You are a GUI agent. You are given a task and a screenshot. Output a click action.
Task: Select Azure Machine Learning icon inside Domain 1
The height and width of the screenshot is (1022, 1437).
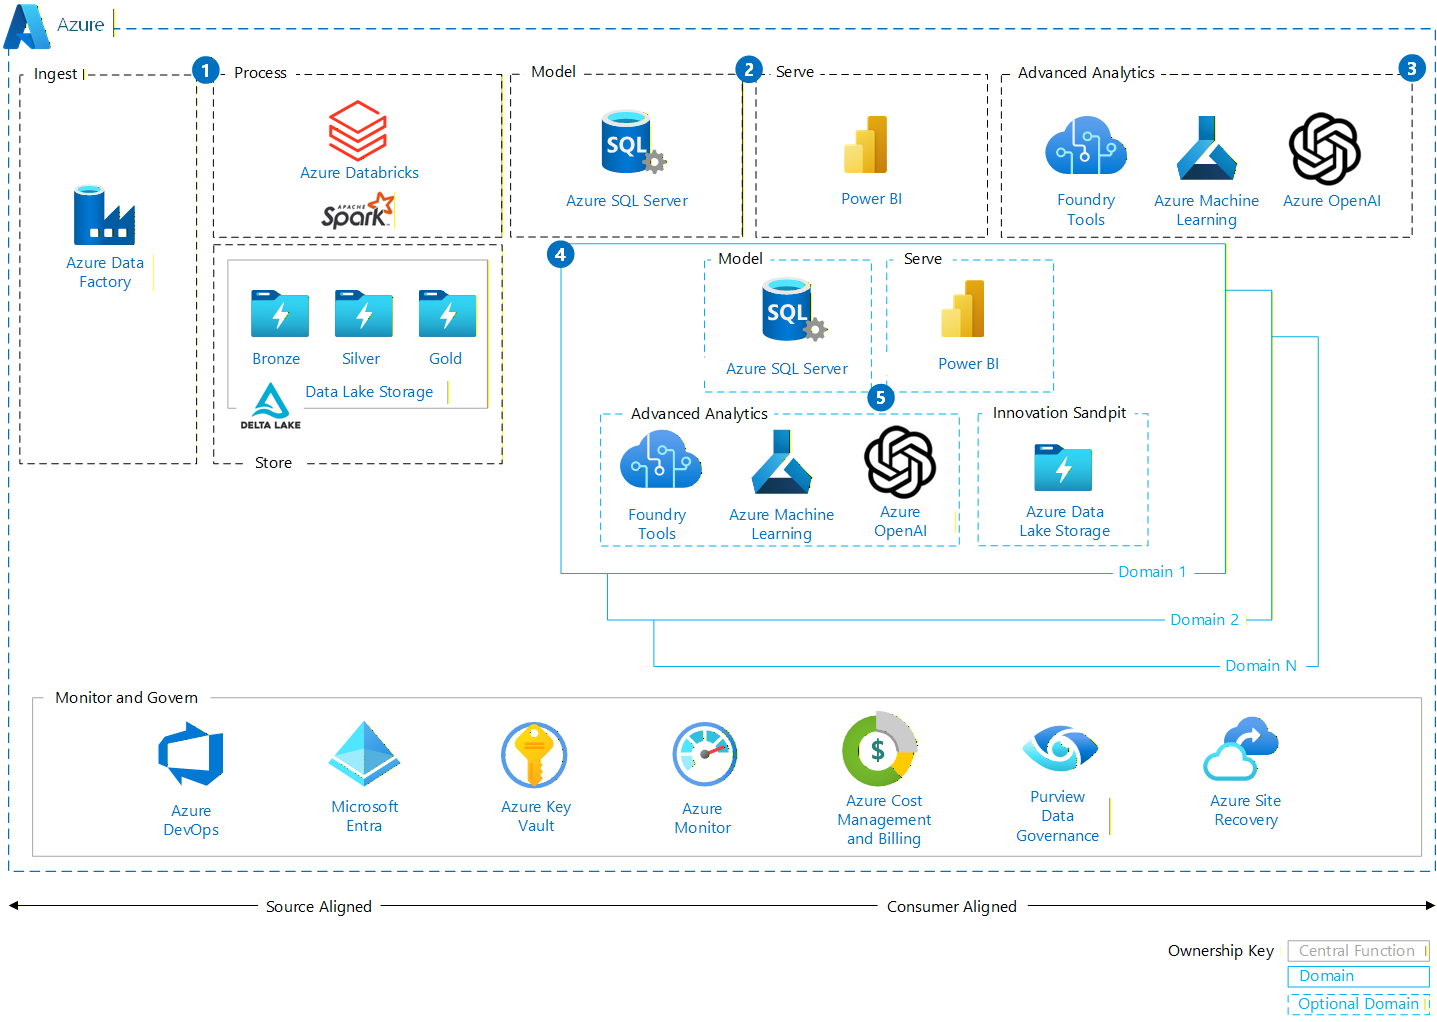tap(782, 462)
